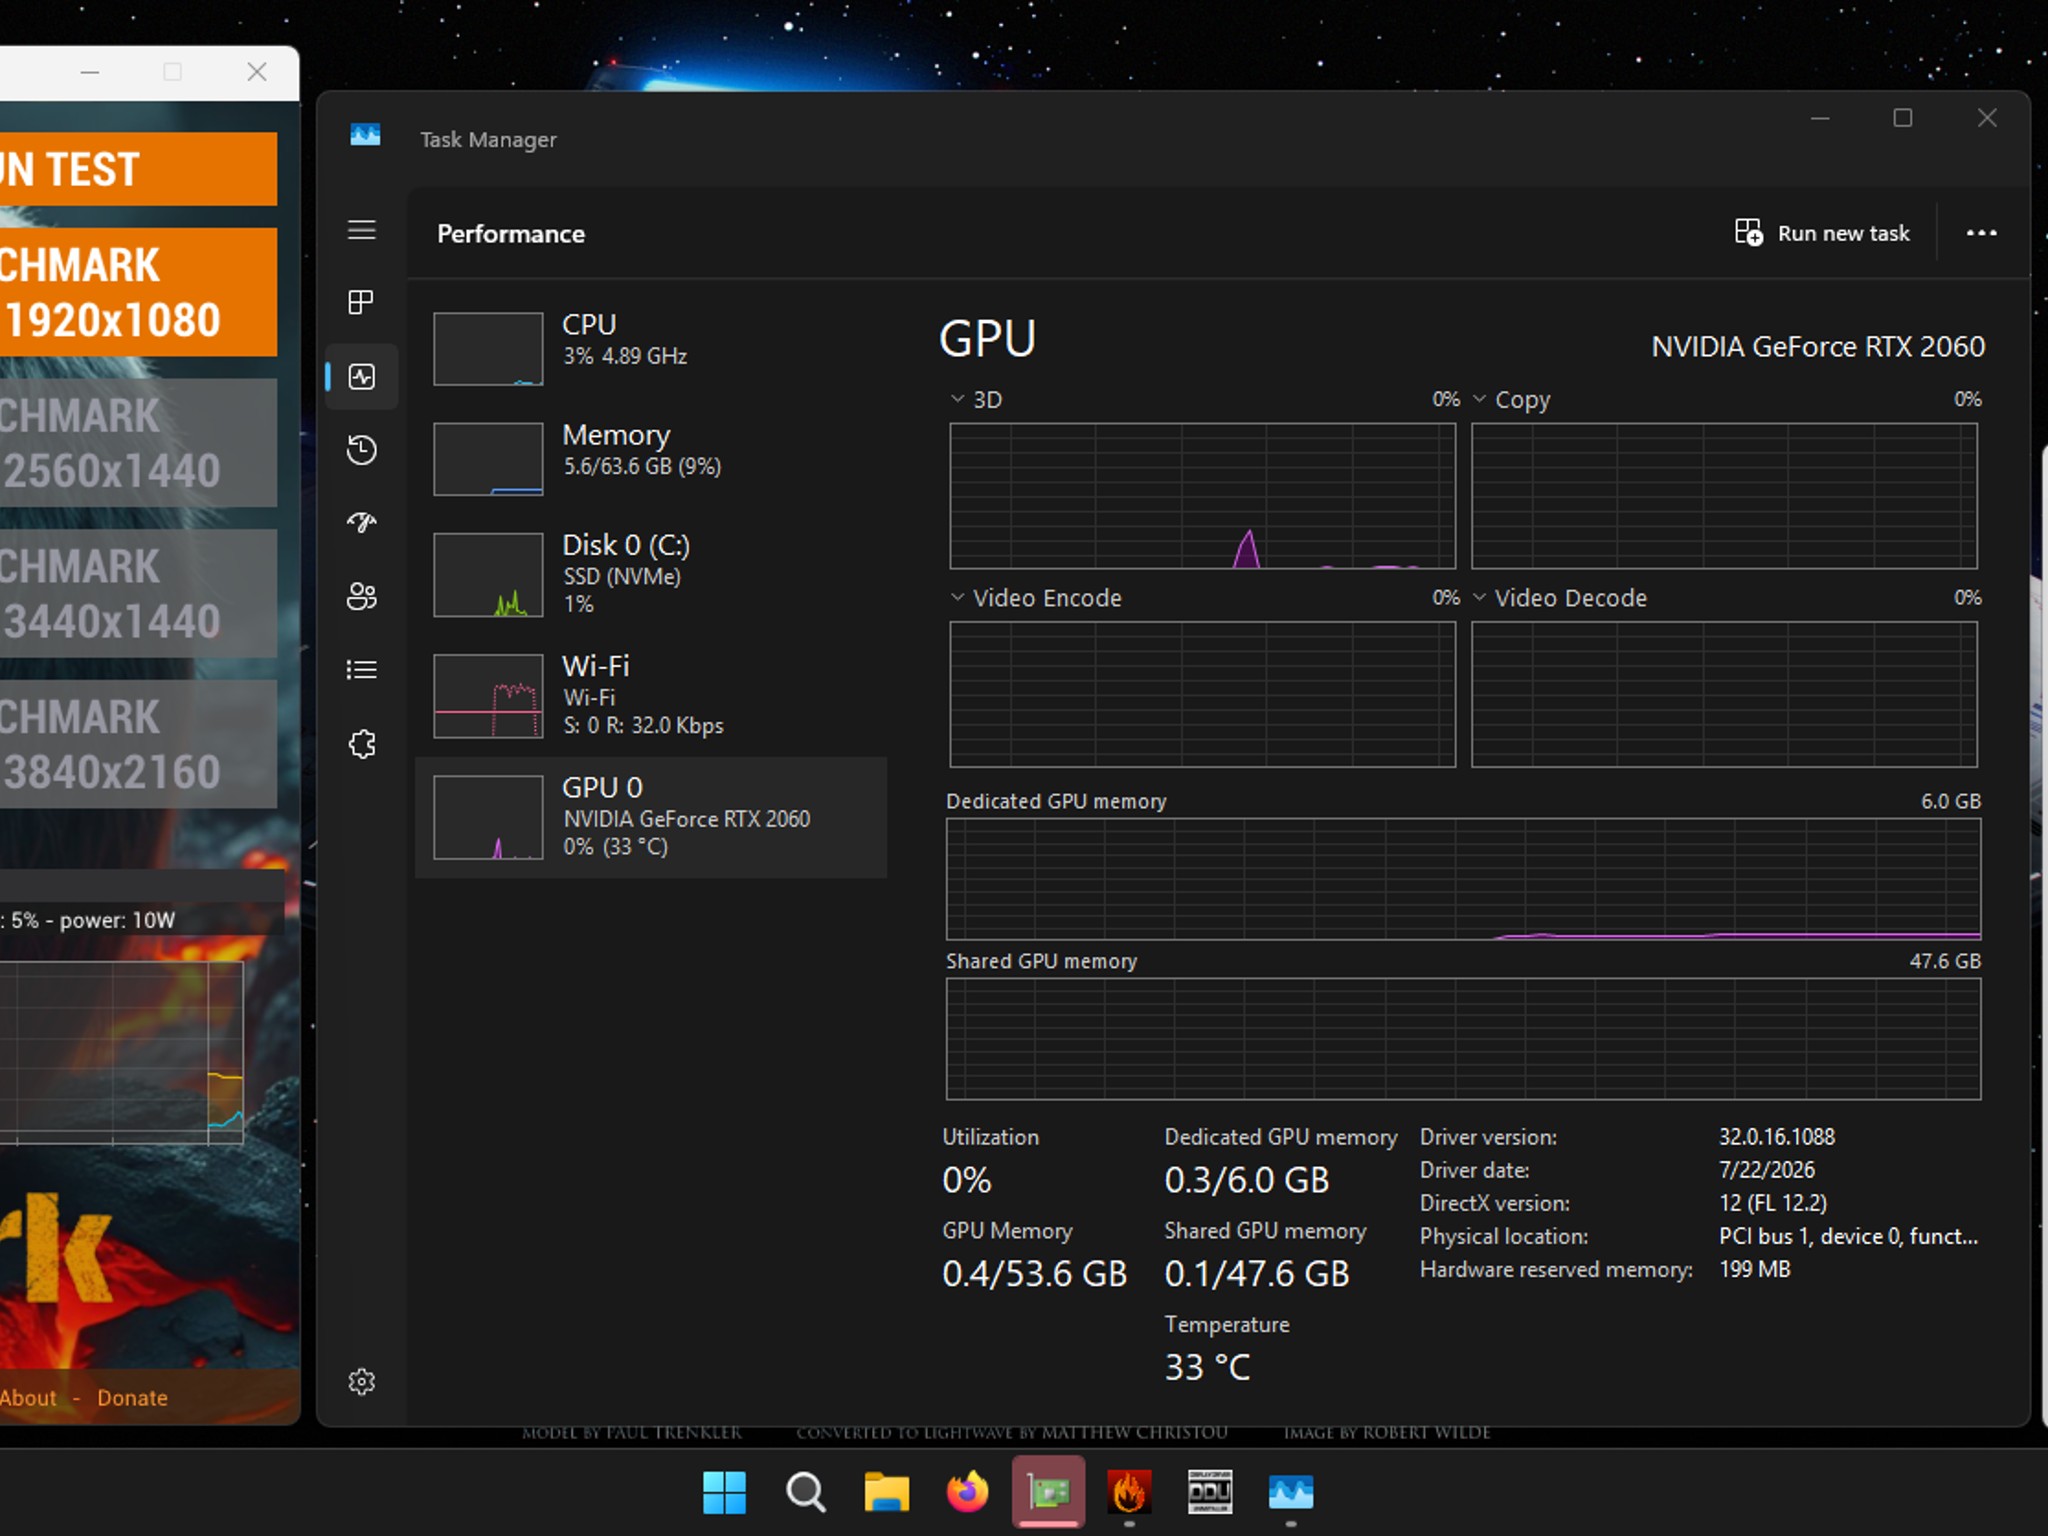Open Task Manager settings gear
2048x1536 pixels.
361,1381
